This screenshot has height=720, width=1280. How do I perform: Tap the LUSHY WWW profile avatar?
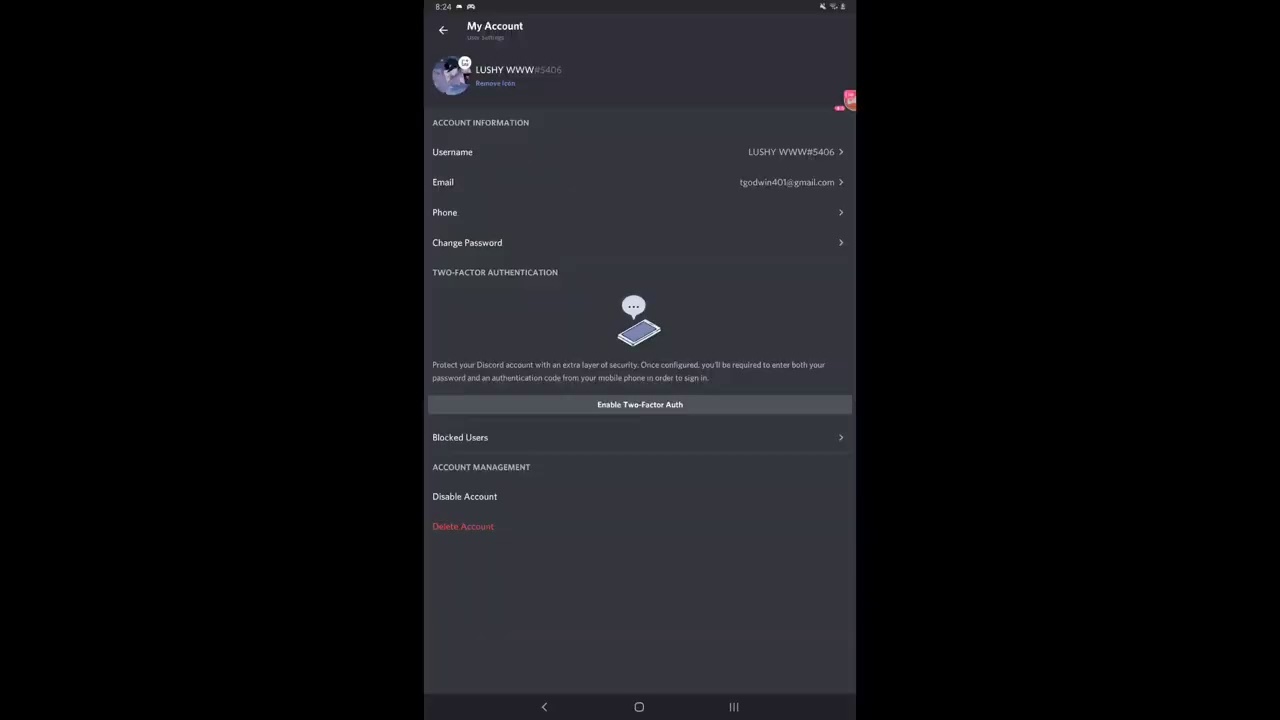(x=451, y=76)
